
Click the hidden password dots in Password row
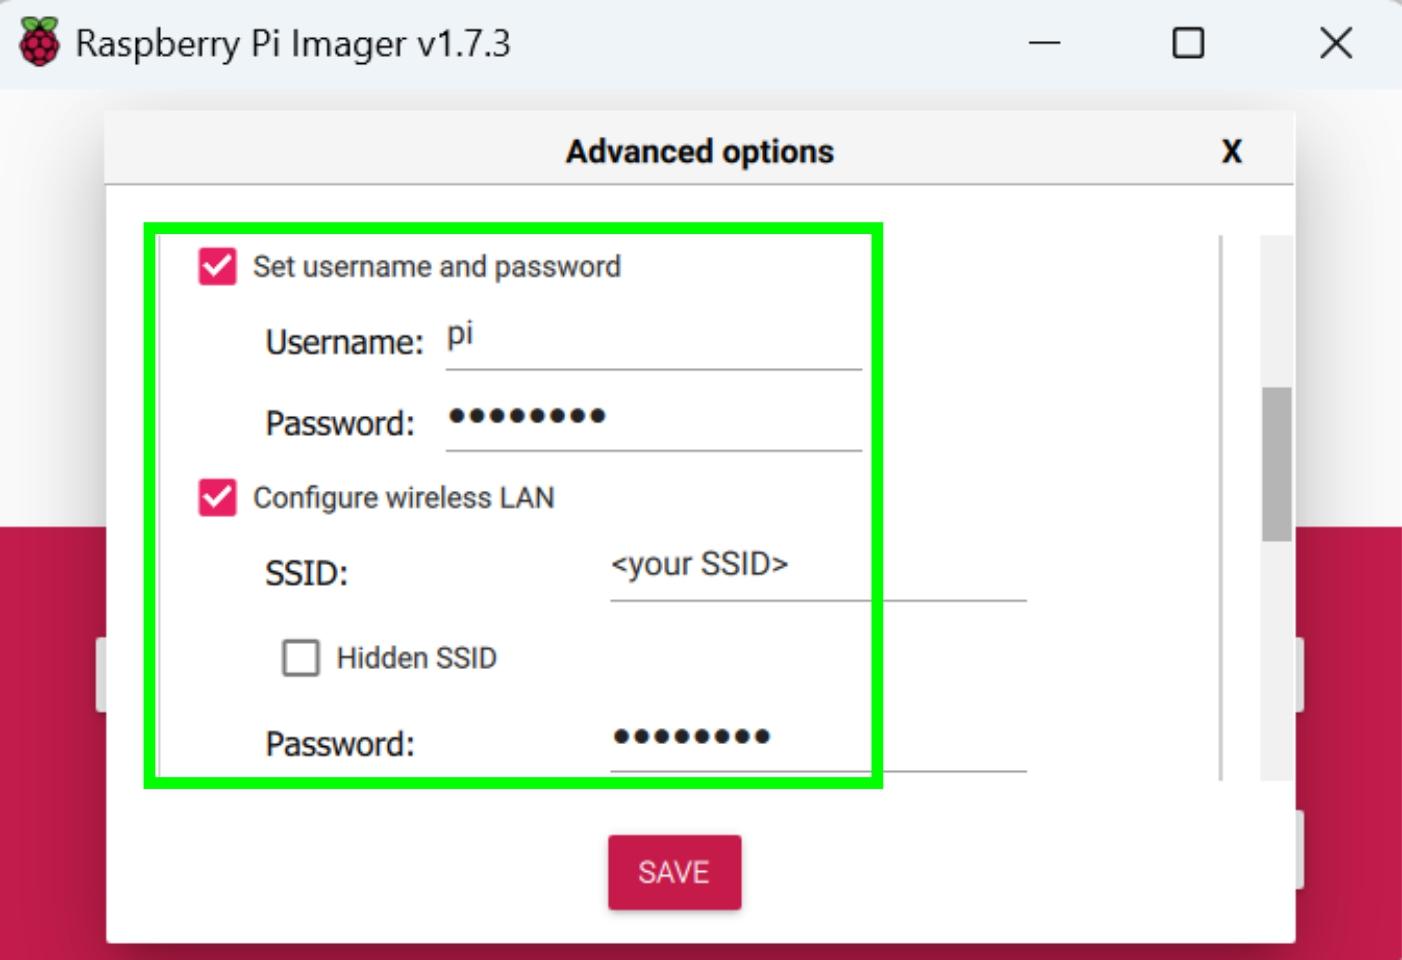[527, 417]
